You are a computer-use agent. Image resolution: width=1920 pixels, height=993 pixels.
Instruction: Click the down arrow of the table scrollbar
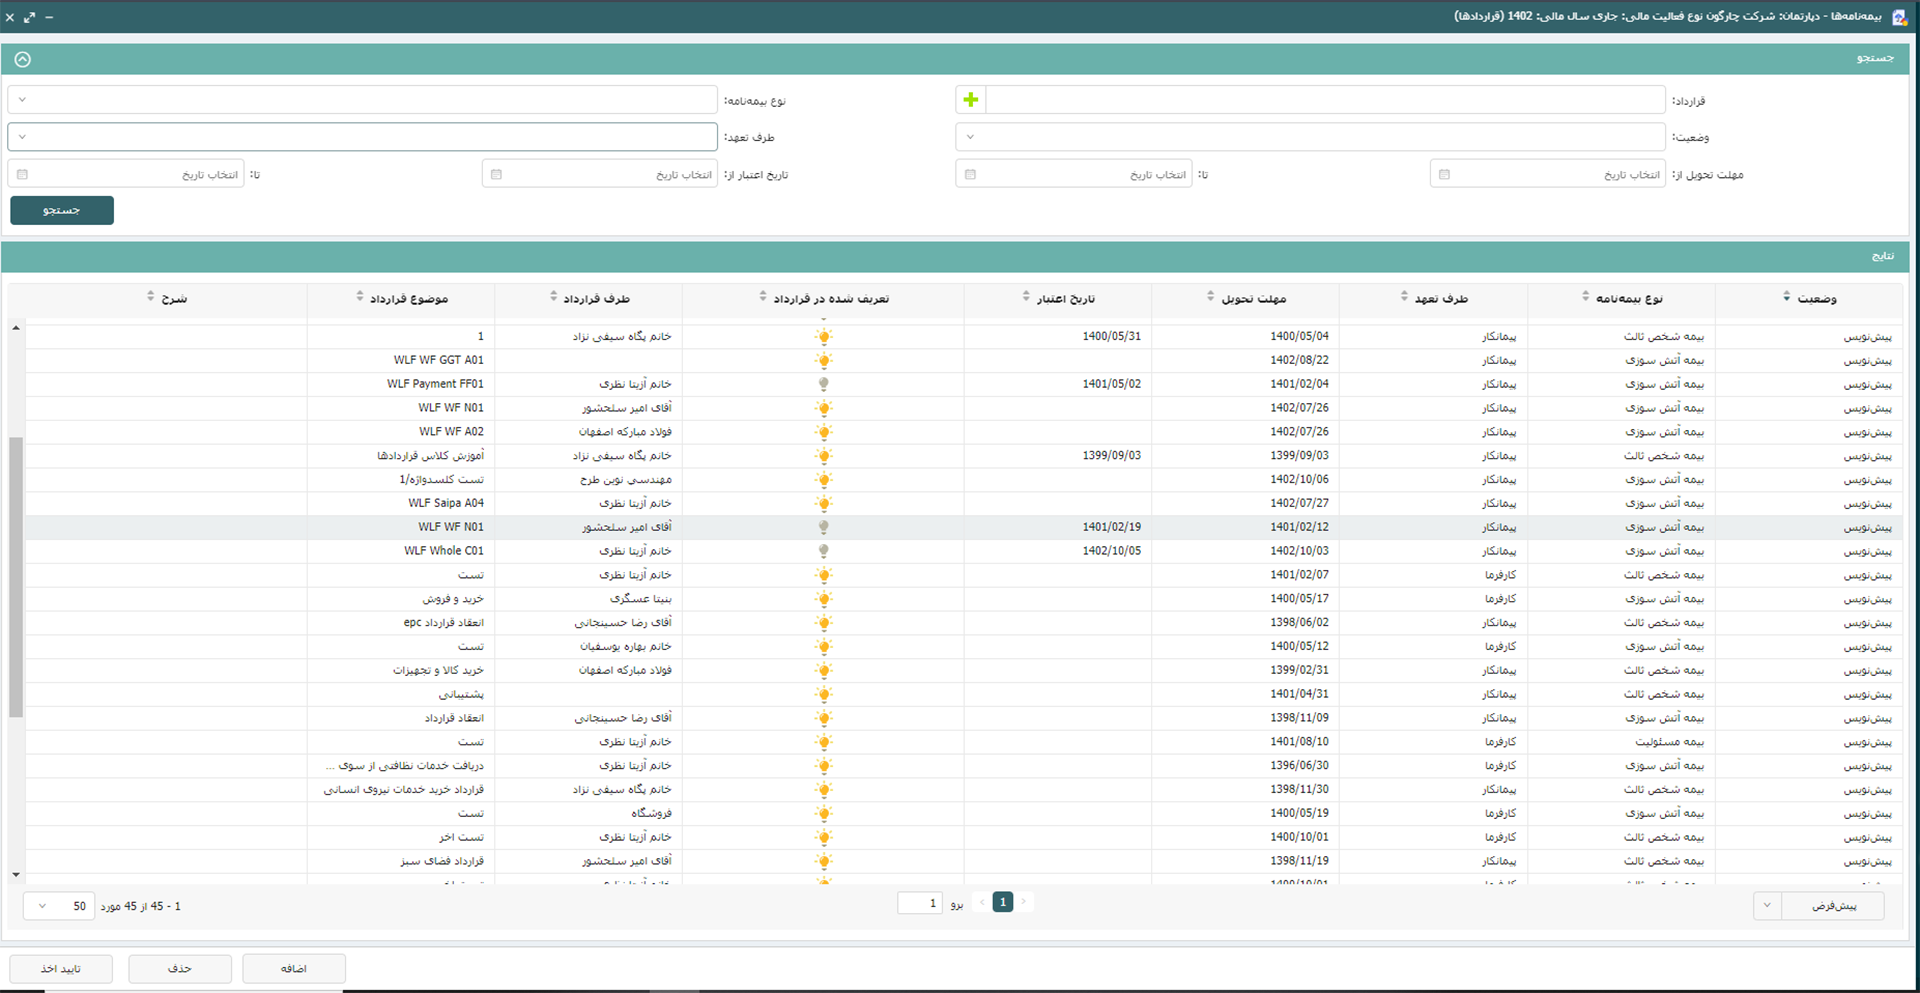[x=16, y=875]
